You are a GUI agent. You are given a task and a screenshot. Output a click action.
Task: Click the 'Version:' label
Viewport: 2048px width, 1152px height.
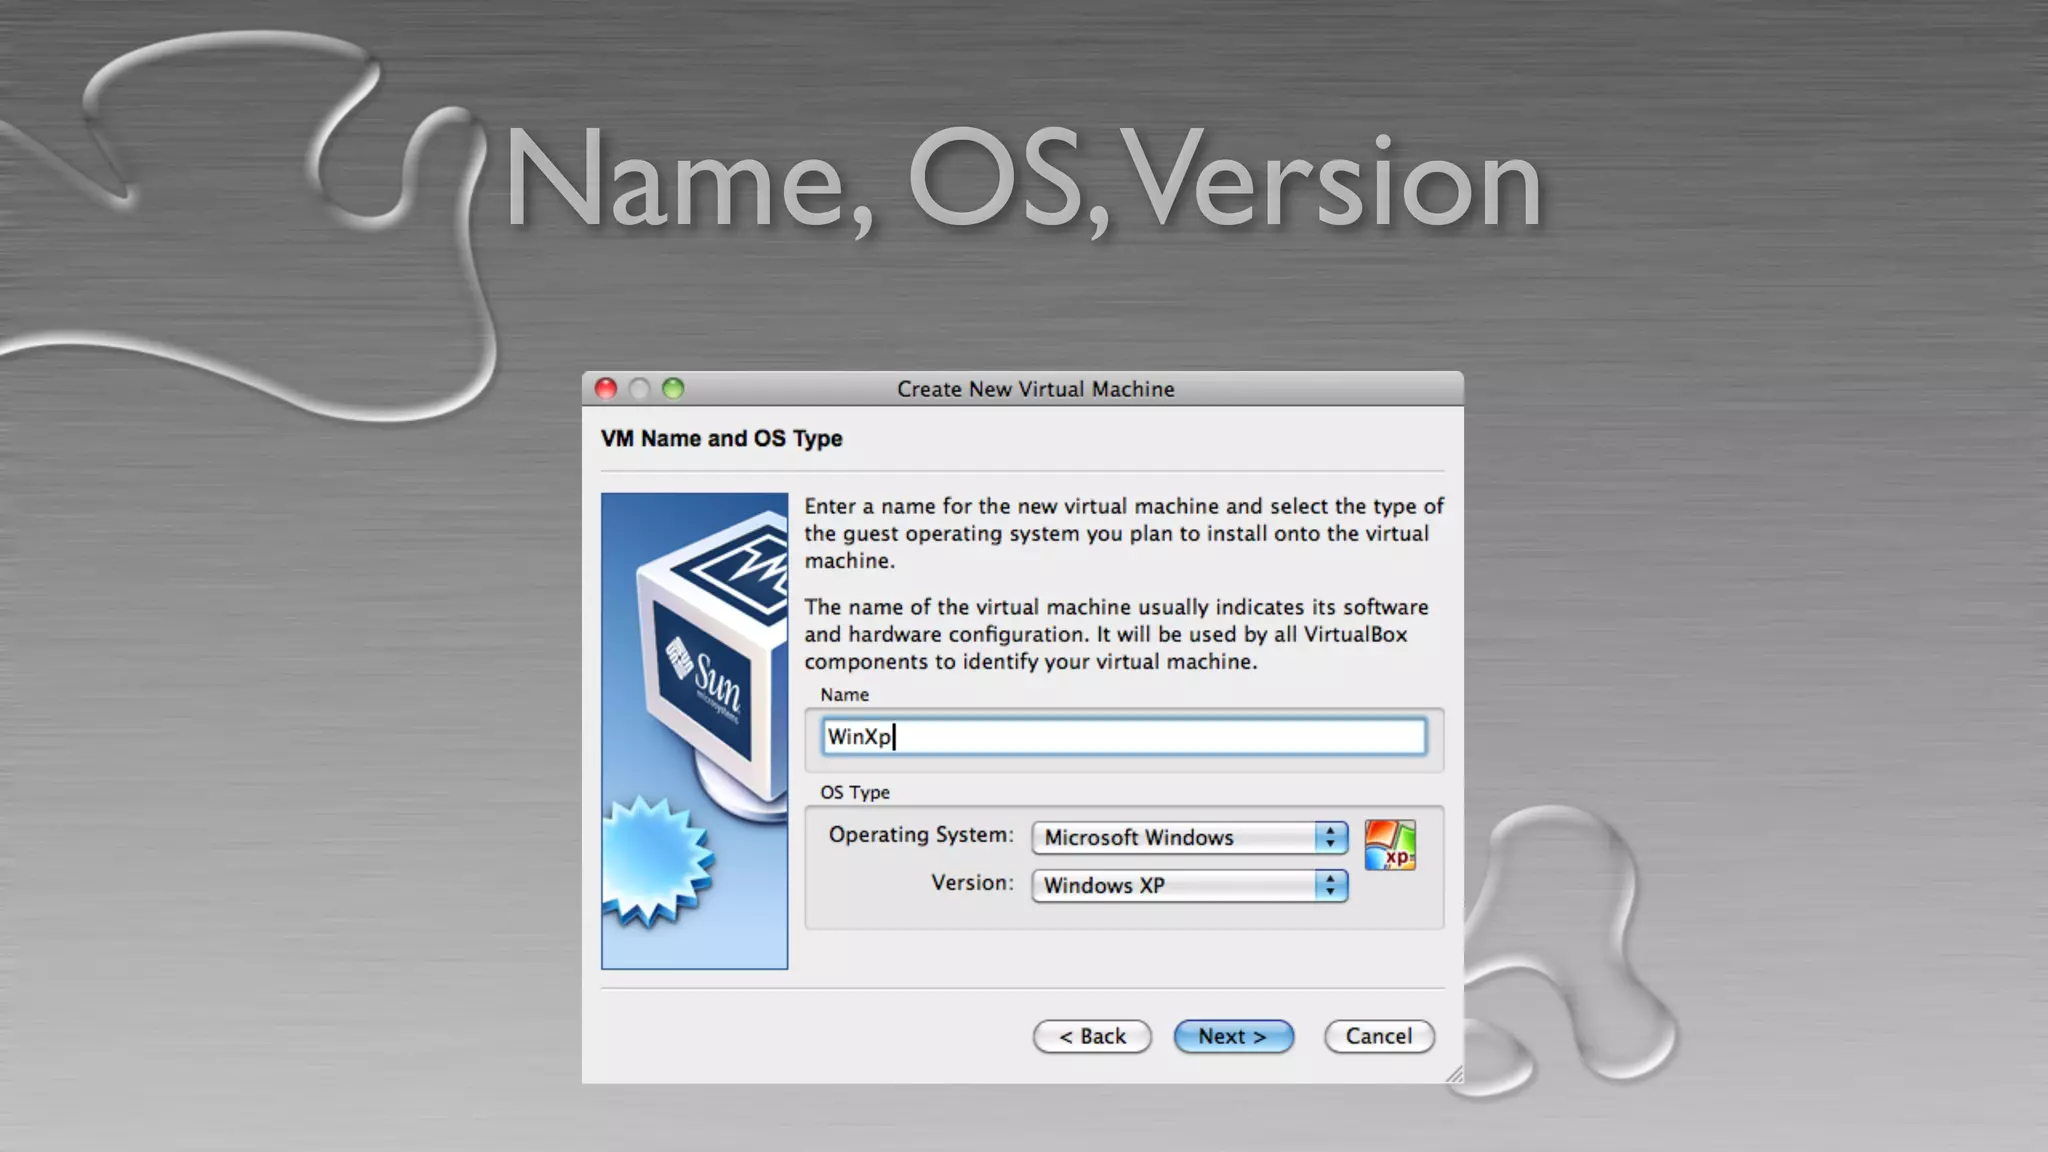(972, 883)
